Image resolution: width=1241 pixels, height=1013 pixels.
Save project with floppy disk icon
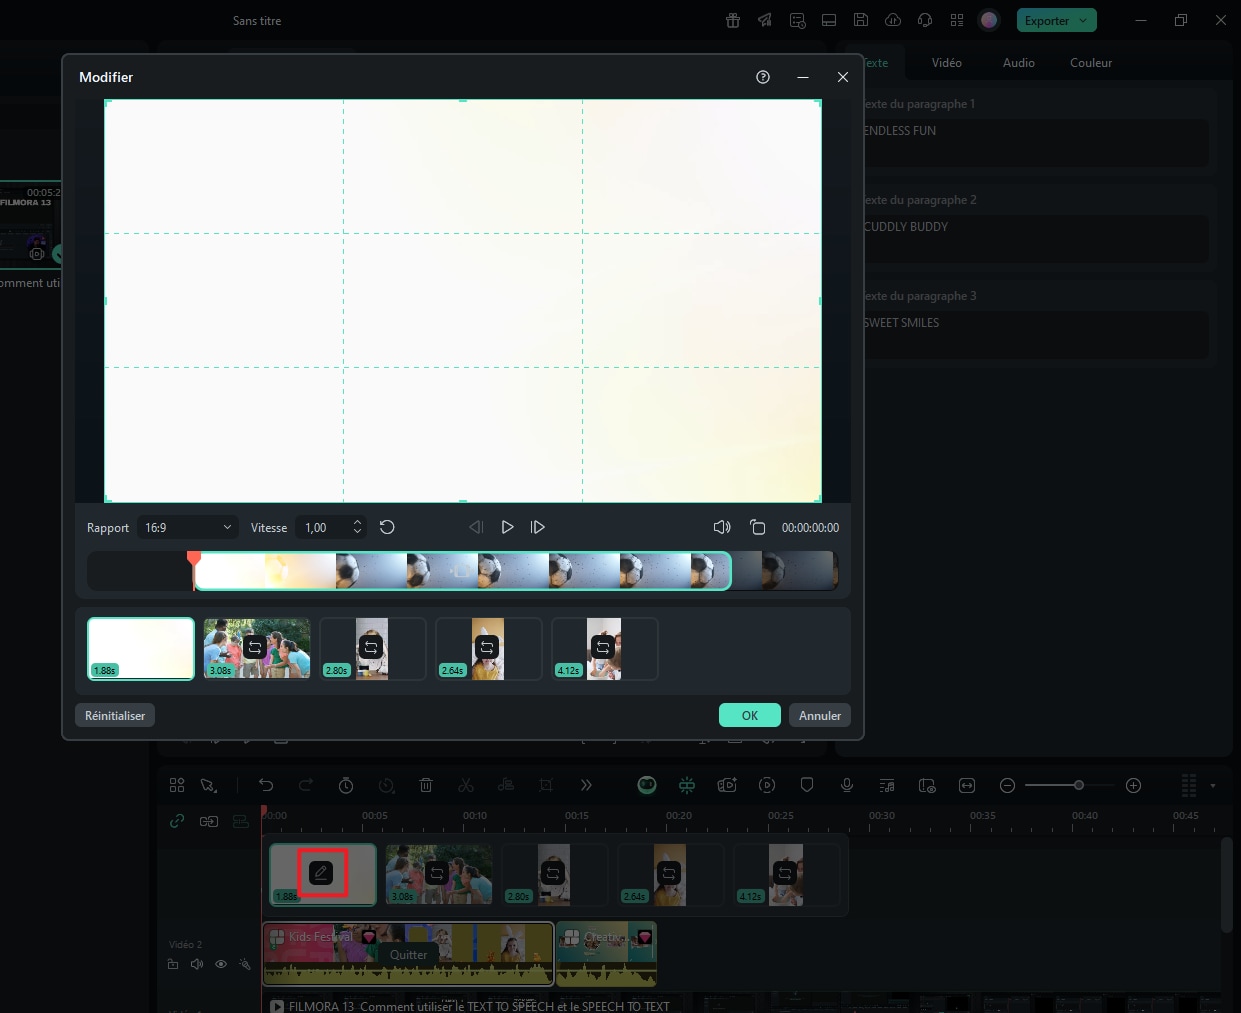pyautogui.click(x=861, y=20)
